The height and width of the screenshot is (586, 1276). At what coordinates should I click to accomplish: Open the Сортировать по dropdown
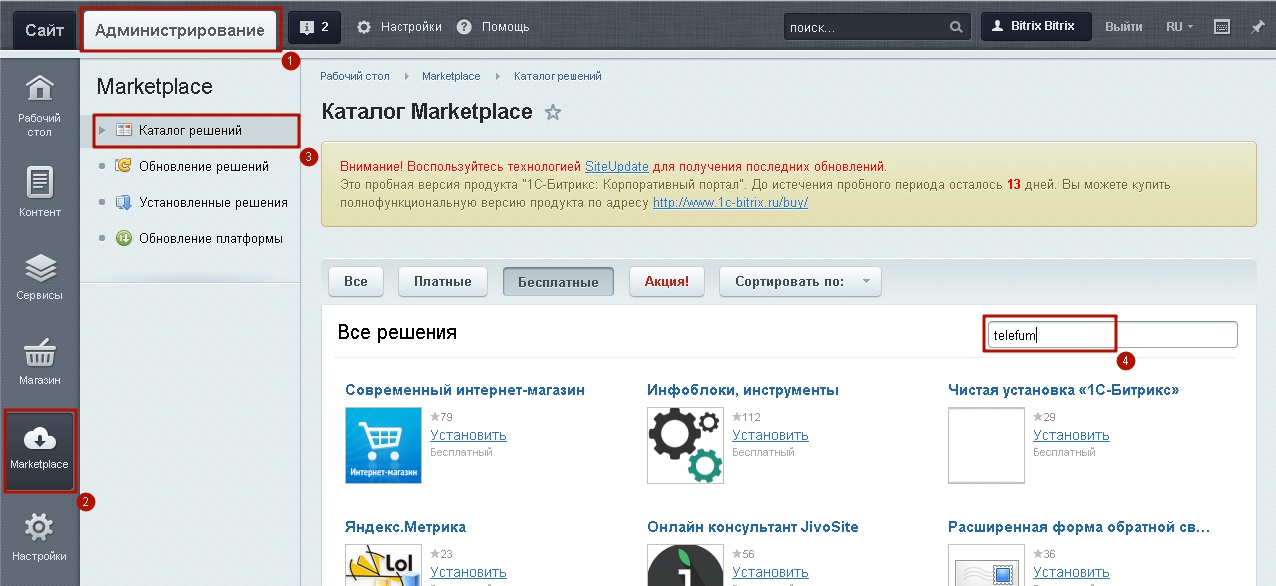(800, 282)
